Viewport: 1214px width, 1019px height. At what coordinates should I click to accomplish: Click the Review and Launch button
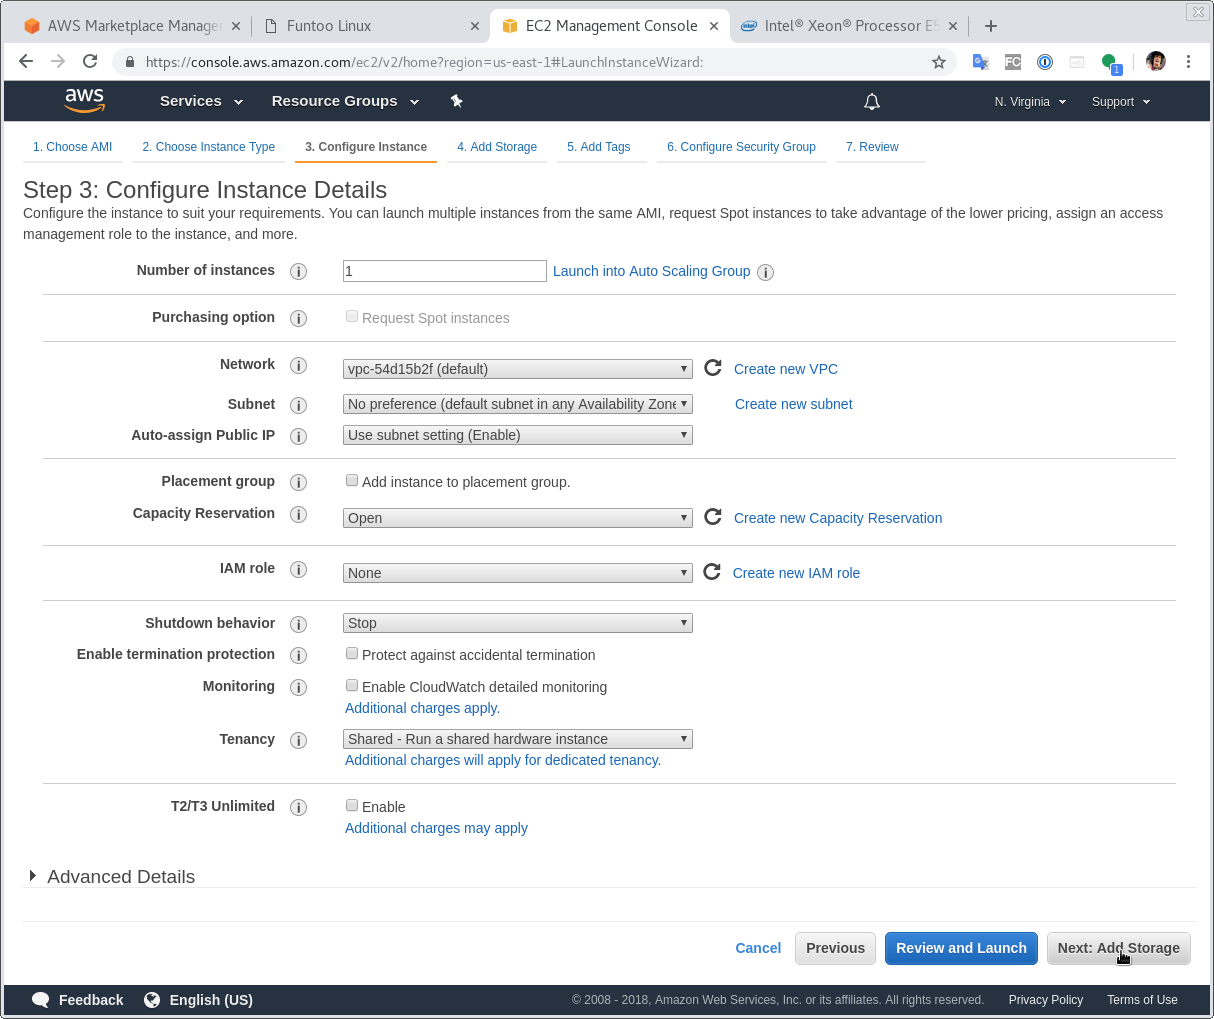tap(961, 948)
